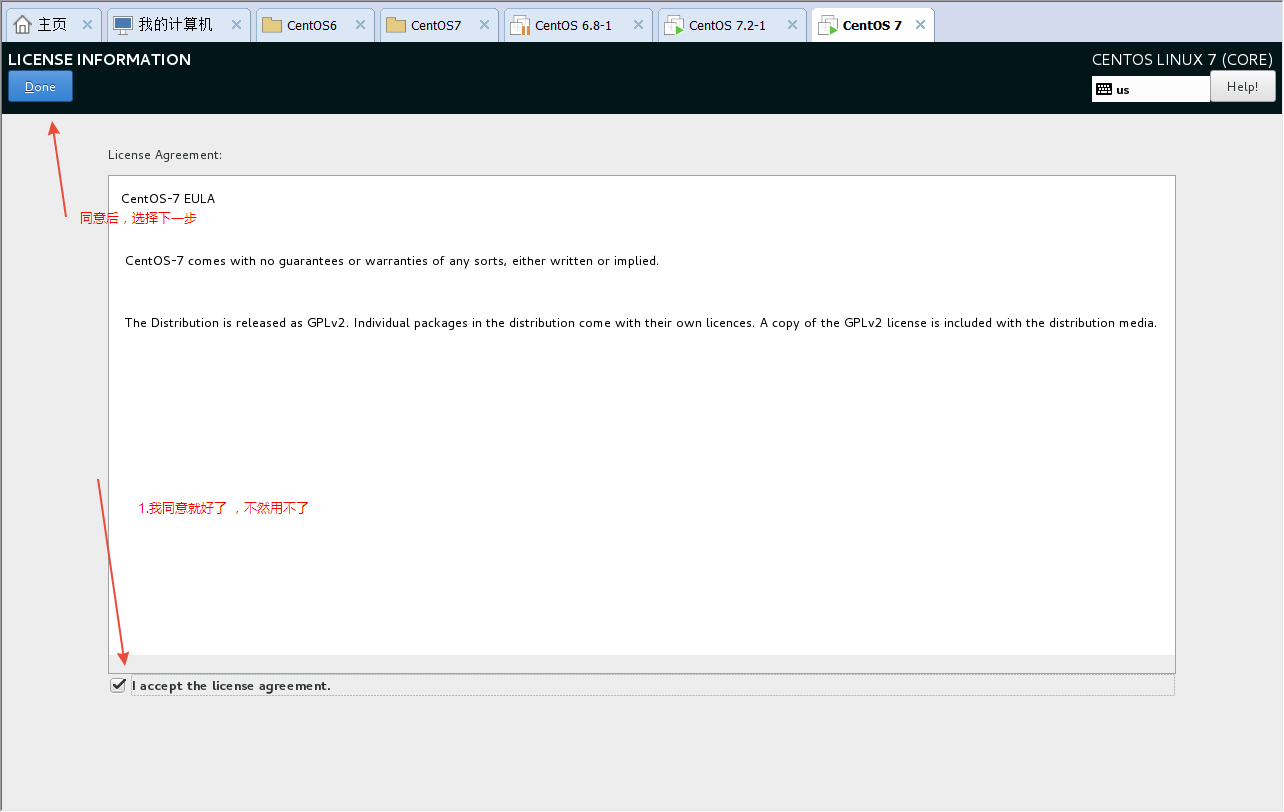
Task: Open the Help! button
Action: click(x=1243, y=87)
